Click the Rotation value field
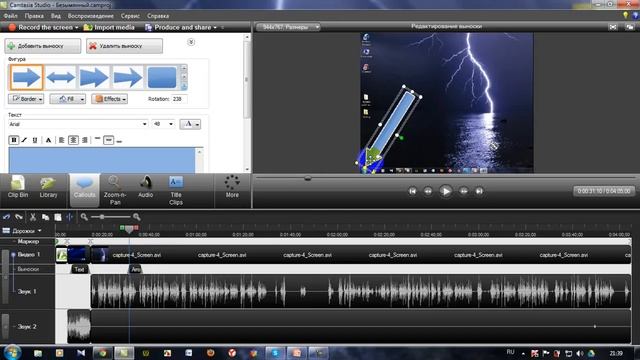 tap(179, 99)
